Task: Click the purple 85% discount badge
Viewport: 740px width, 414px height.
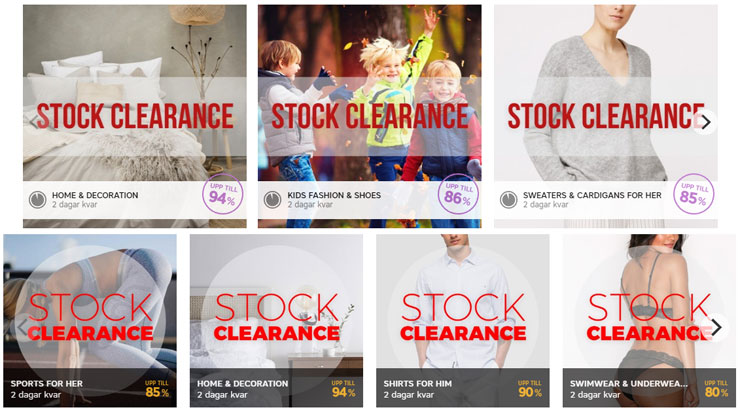Action: coord(693,194)
